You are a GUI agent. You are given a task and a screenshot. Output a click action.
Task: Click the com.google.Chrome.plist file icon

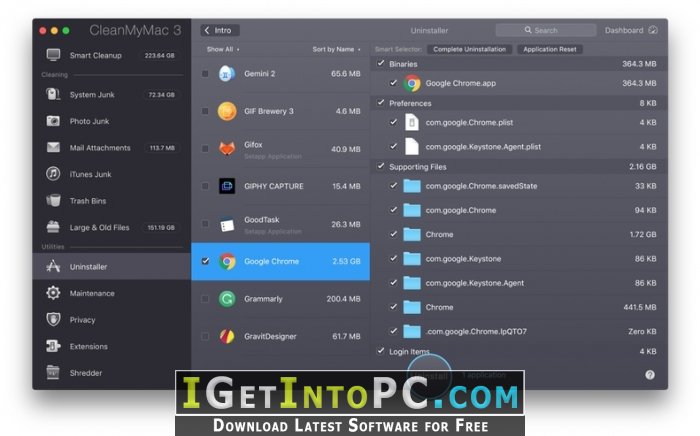point(412,122)
